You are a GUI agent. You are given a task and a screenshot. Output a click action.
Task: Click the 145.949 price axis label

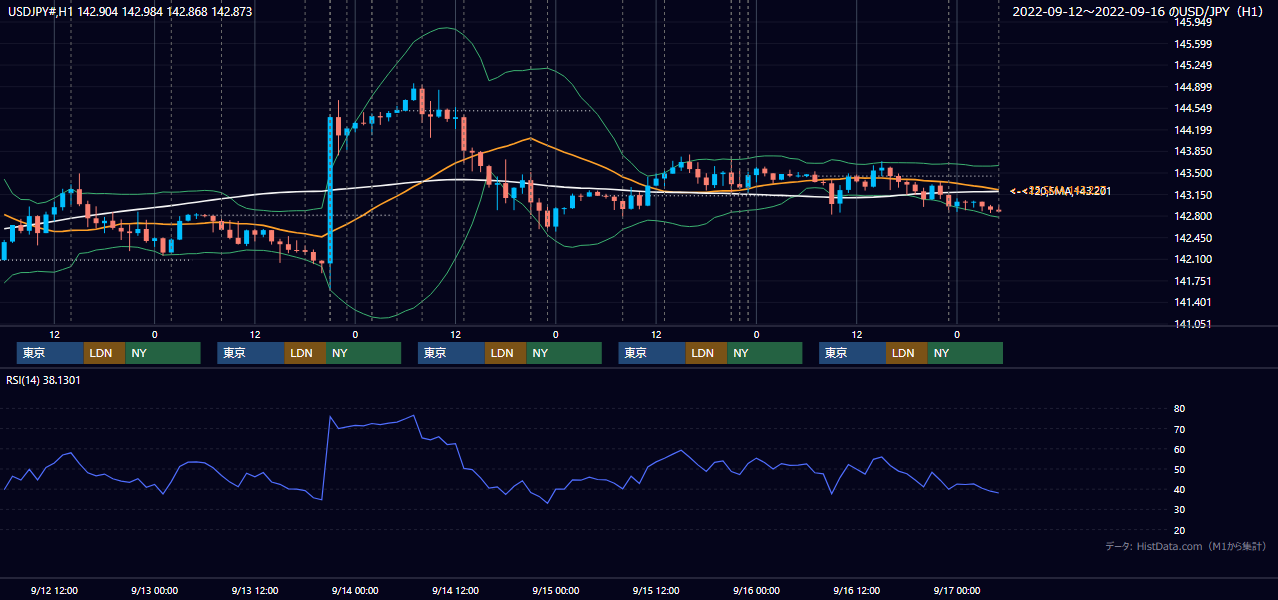point(1194,23)
